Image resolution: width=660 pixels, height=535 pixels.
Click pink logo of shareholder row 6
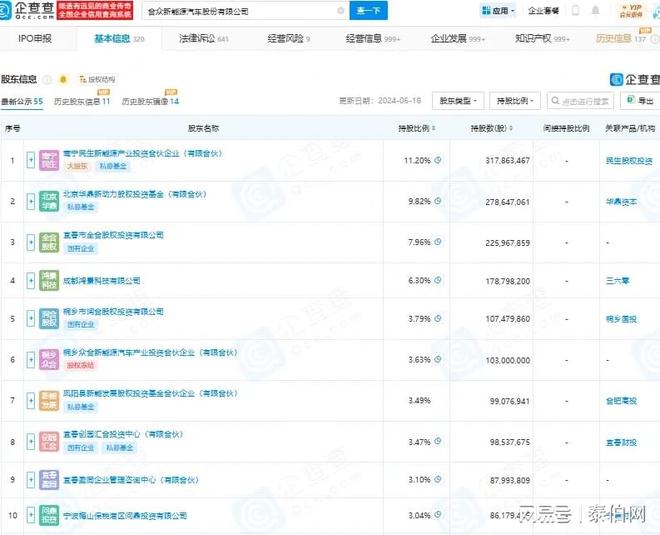(x=49, y=360)
